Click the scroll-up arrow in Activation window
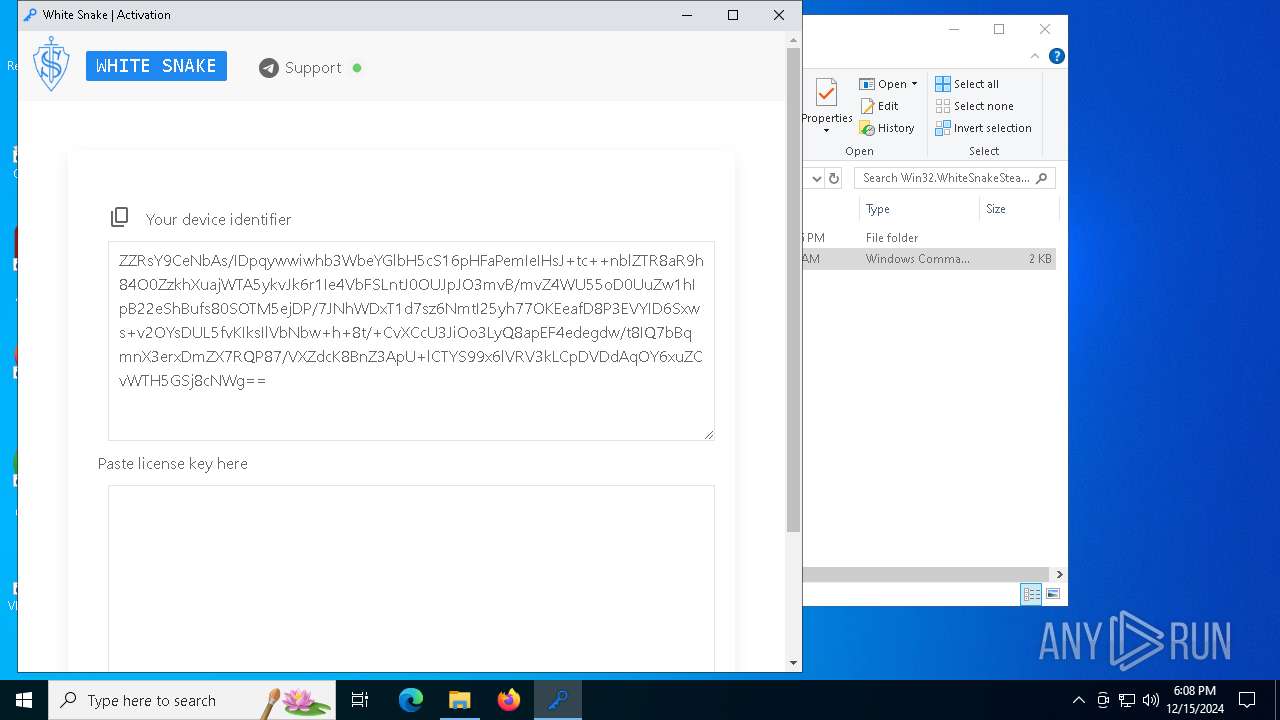The width and height of the screenshot is (1280, 720). click(794, 40)
